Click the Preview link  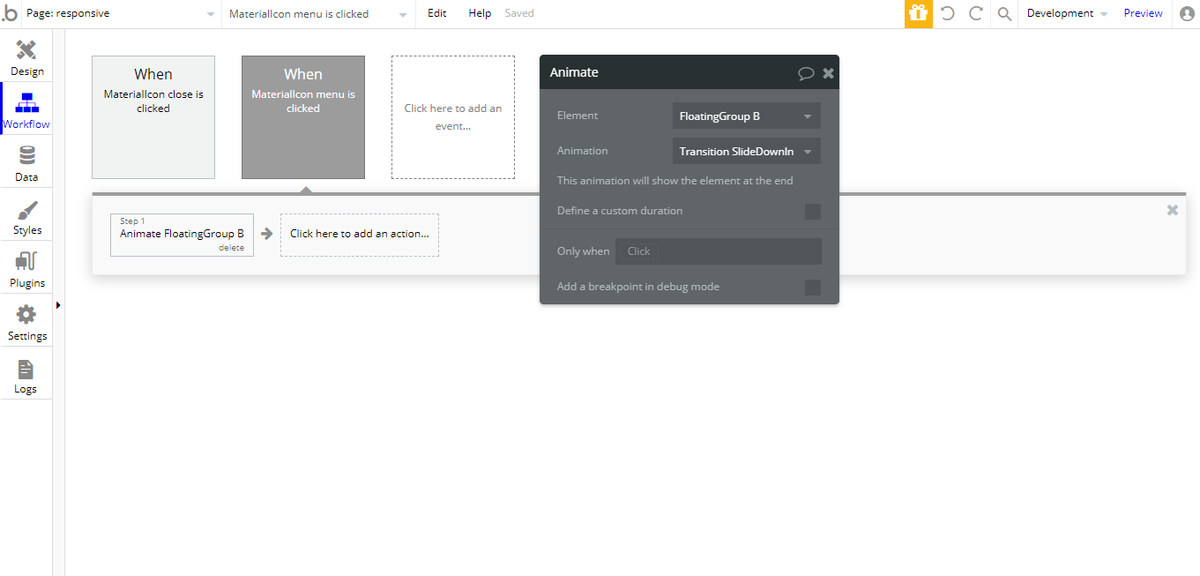pos(1143,13)
